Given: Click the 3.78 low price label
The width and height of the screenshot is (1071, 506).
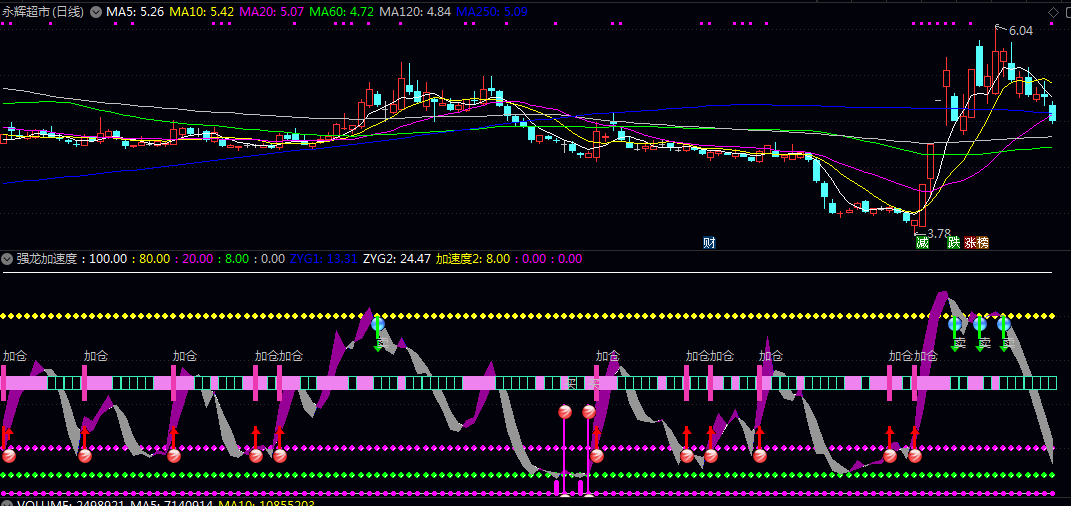Looking at the screenshot, I should 937,233.
